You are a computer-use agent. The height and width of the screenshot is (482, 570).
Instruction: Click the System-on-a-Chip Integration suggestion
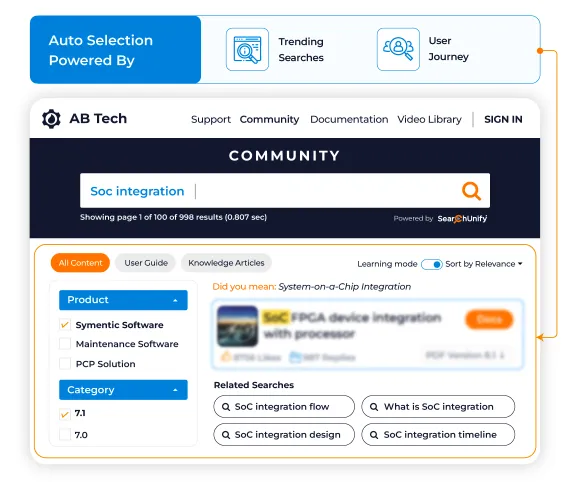pyautogui.click(x=345, y=287)
